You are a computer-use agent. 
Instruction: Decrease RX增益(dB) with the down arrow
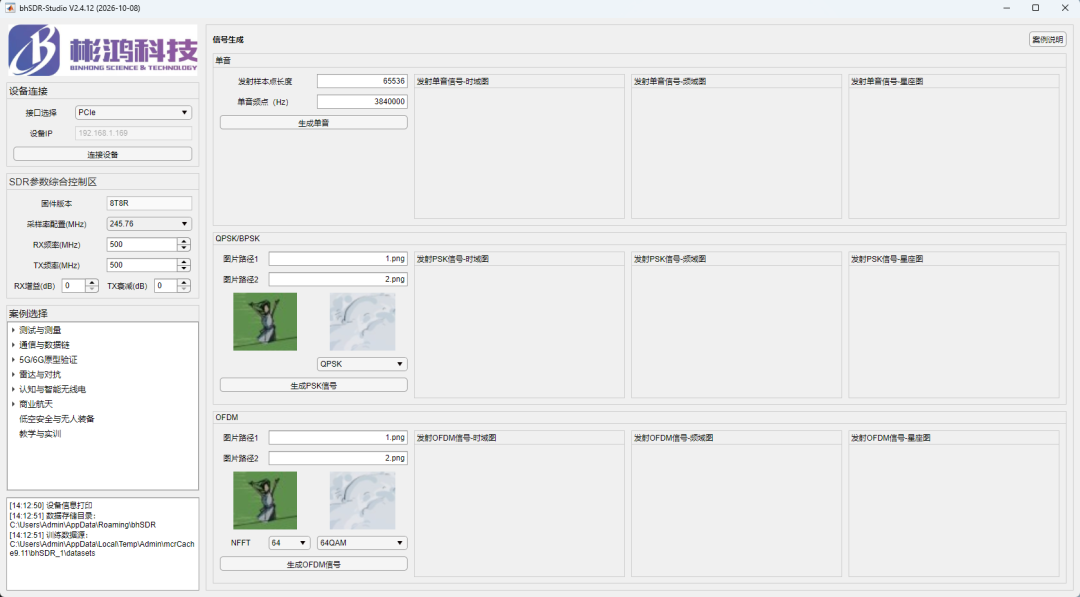tap(92, 289)
